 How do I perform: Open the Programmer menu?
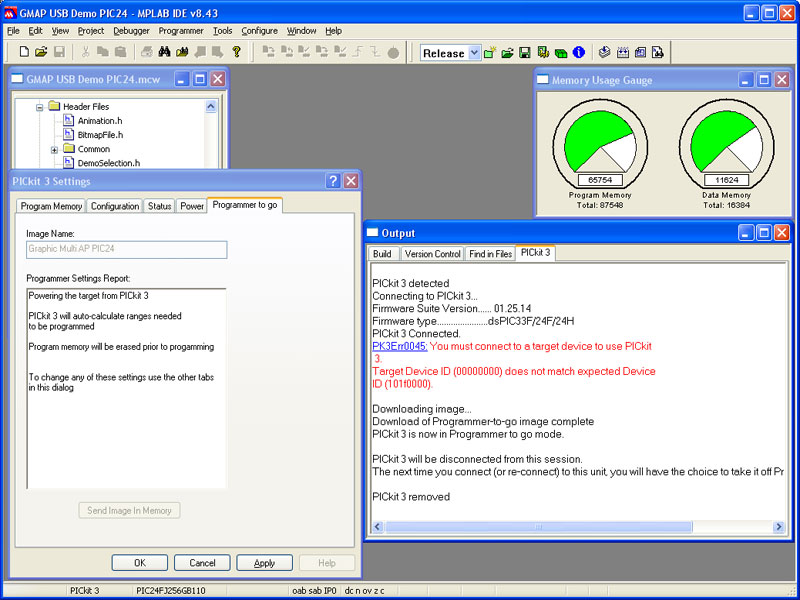click(181, 31)
